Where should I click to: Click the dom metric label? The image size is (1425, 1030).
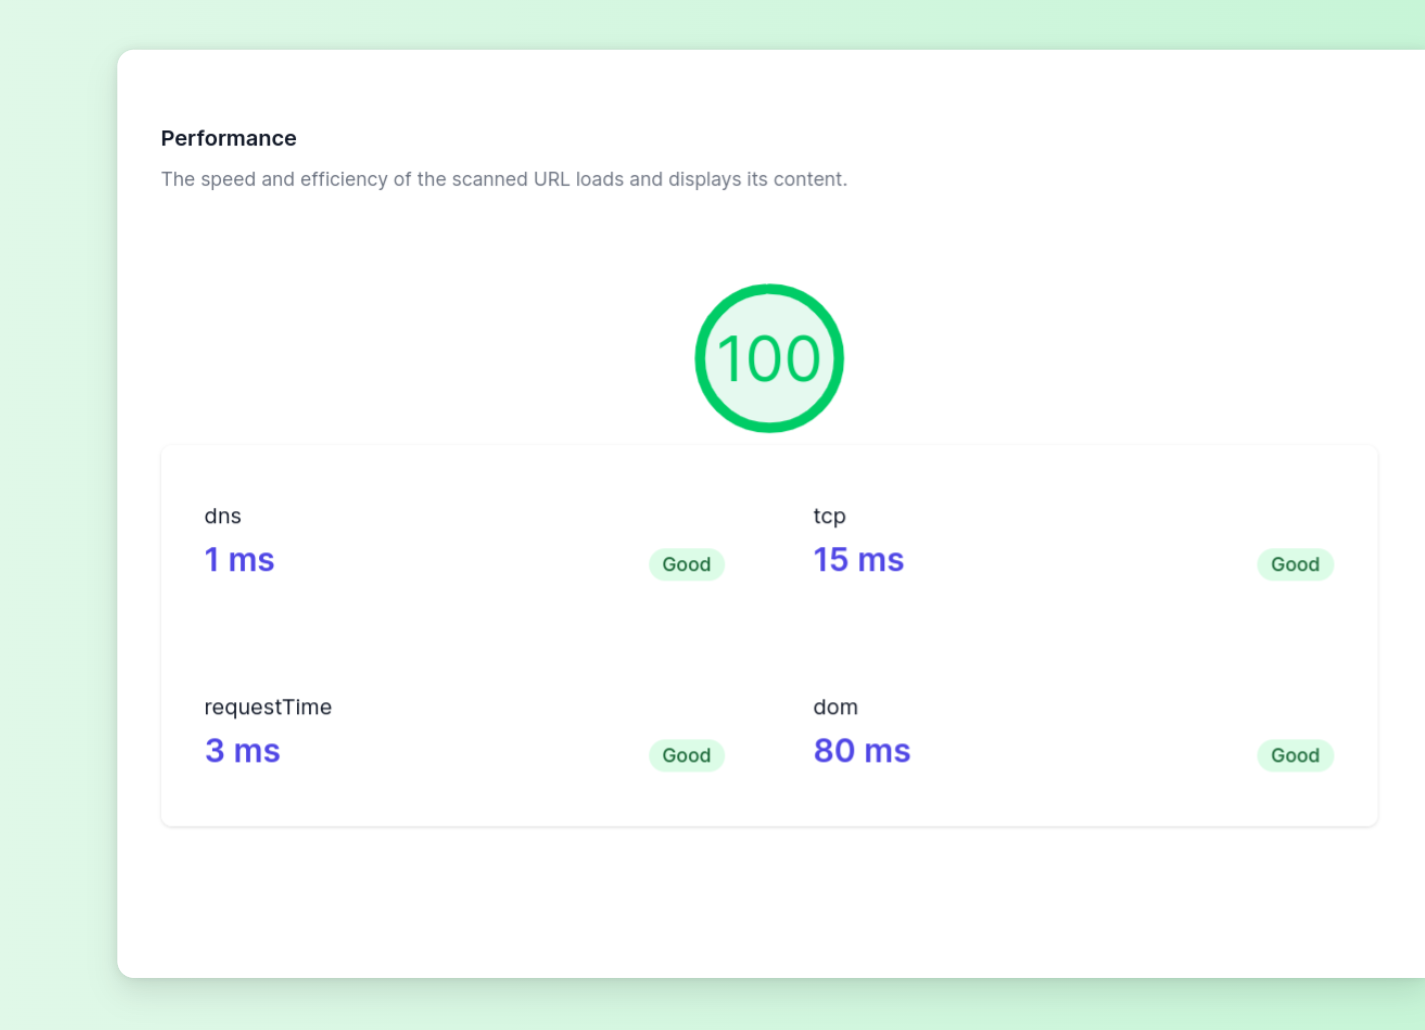(836, 707)
